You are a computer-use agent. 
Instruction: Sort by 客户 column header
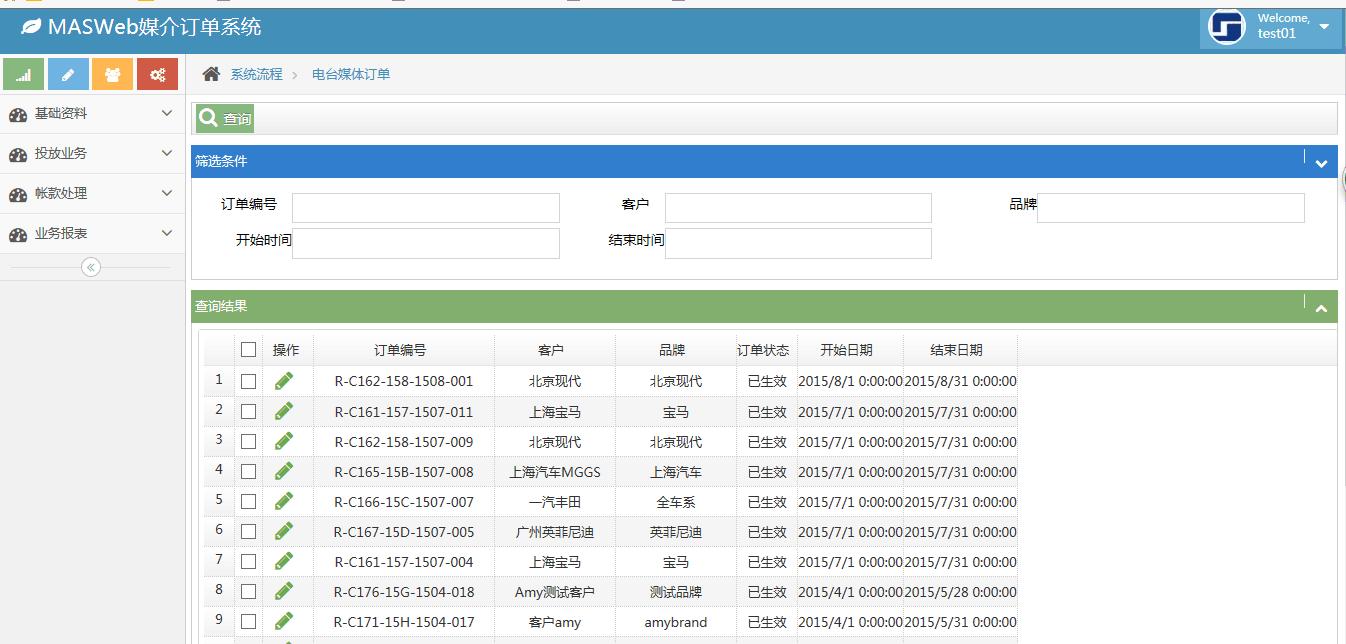[x=551, y=350]
